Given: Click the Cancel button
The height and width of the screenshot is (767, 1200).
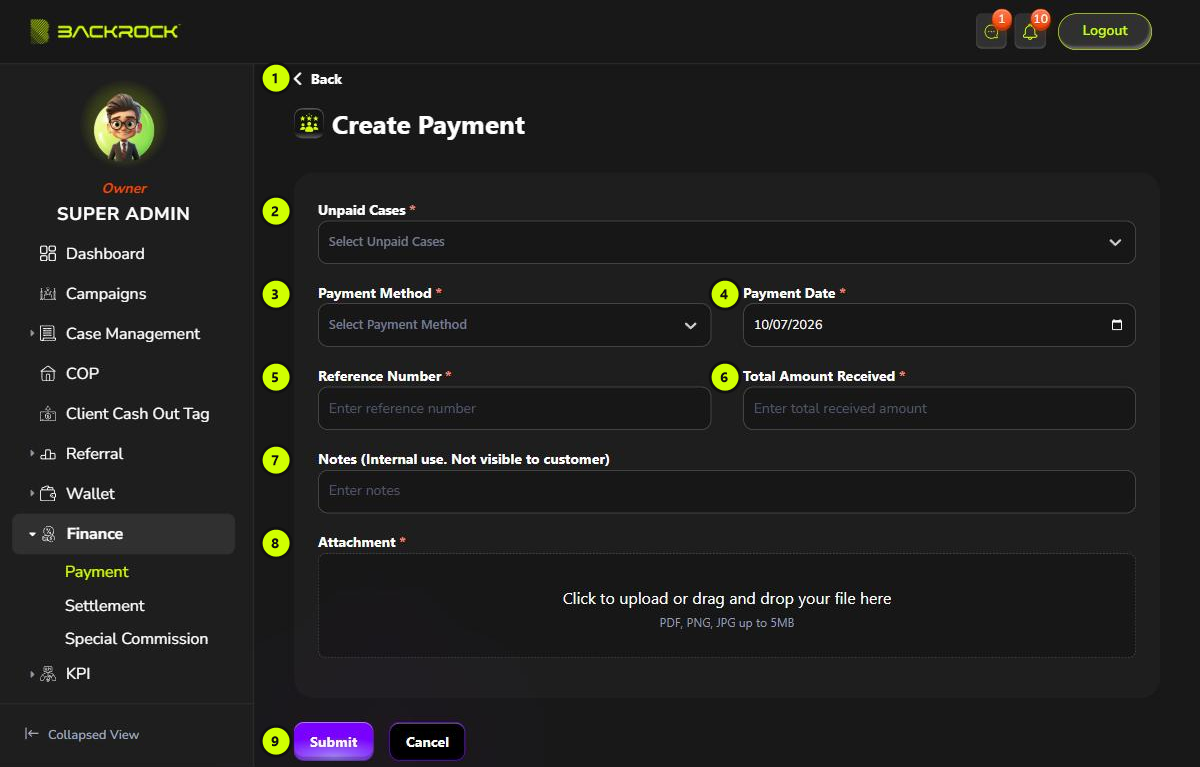Looking at the screenshot, I should (427, 742).
